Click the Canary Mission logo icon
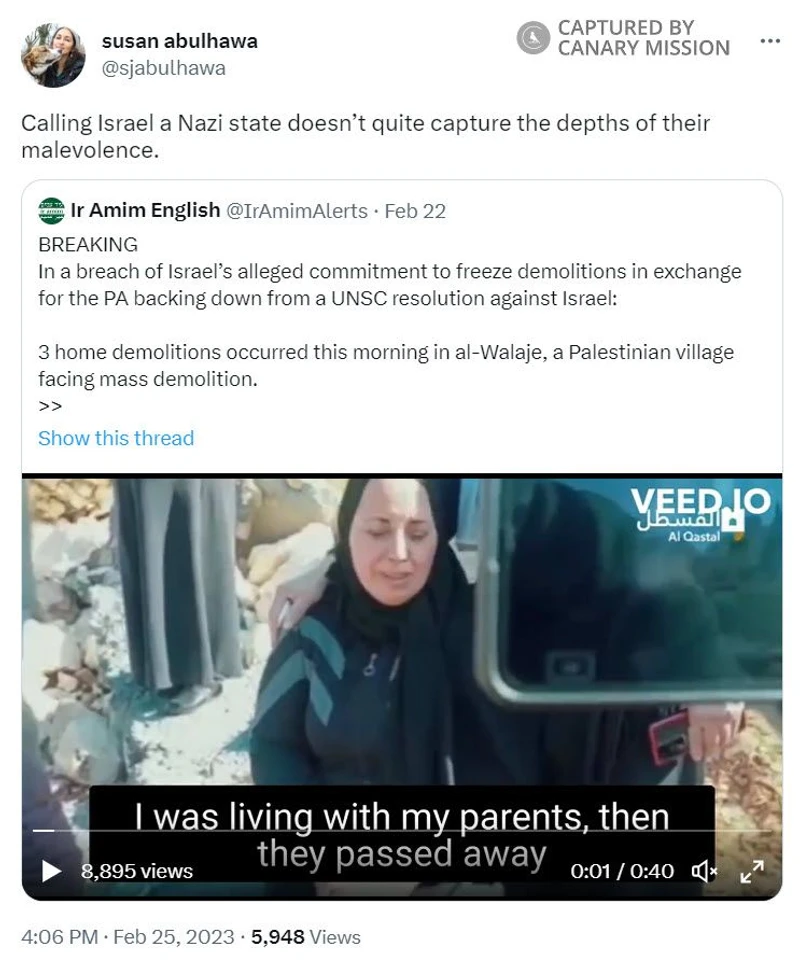 pos(533,38)
